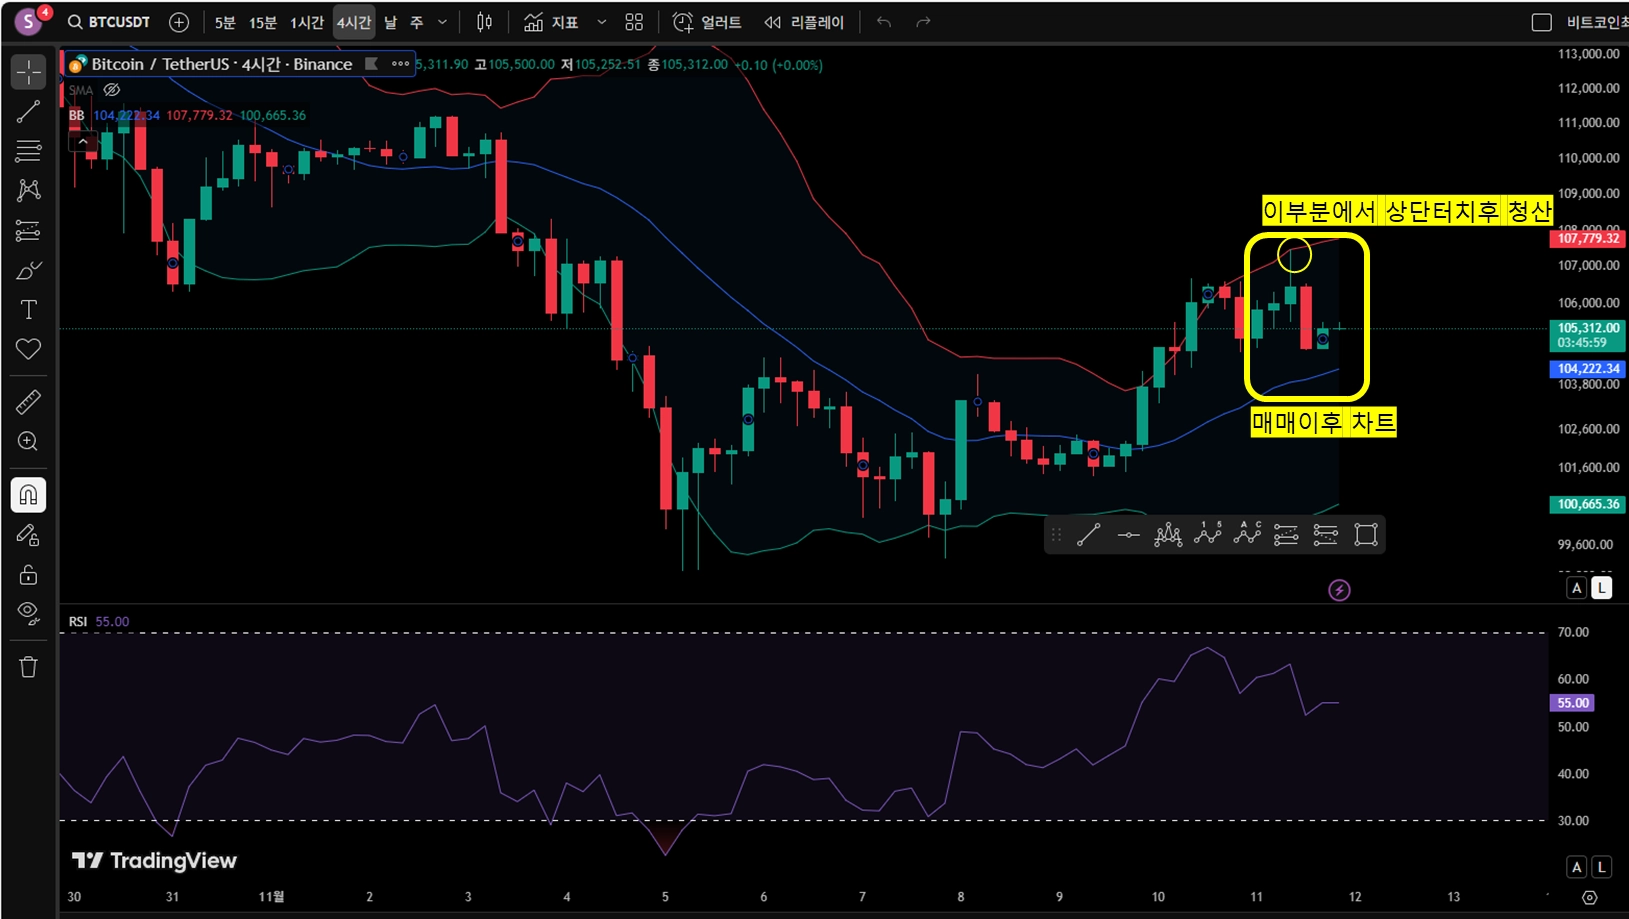Click the Bitcoin / TetherUS symbol title
The width and height of the screenshot is (1629, 919).
point(222,64)
